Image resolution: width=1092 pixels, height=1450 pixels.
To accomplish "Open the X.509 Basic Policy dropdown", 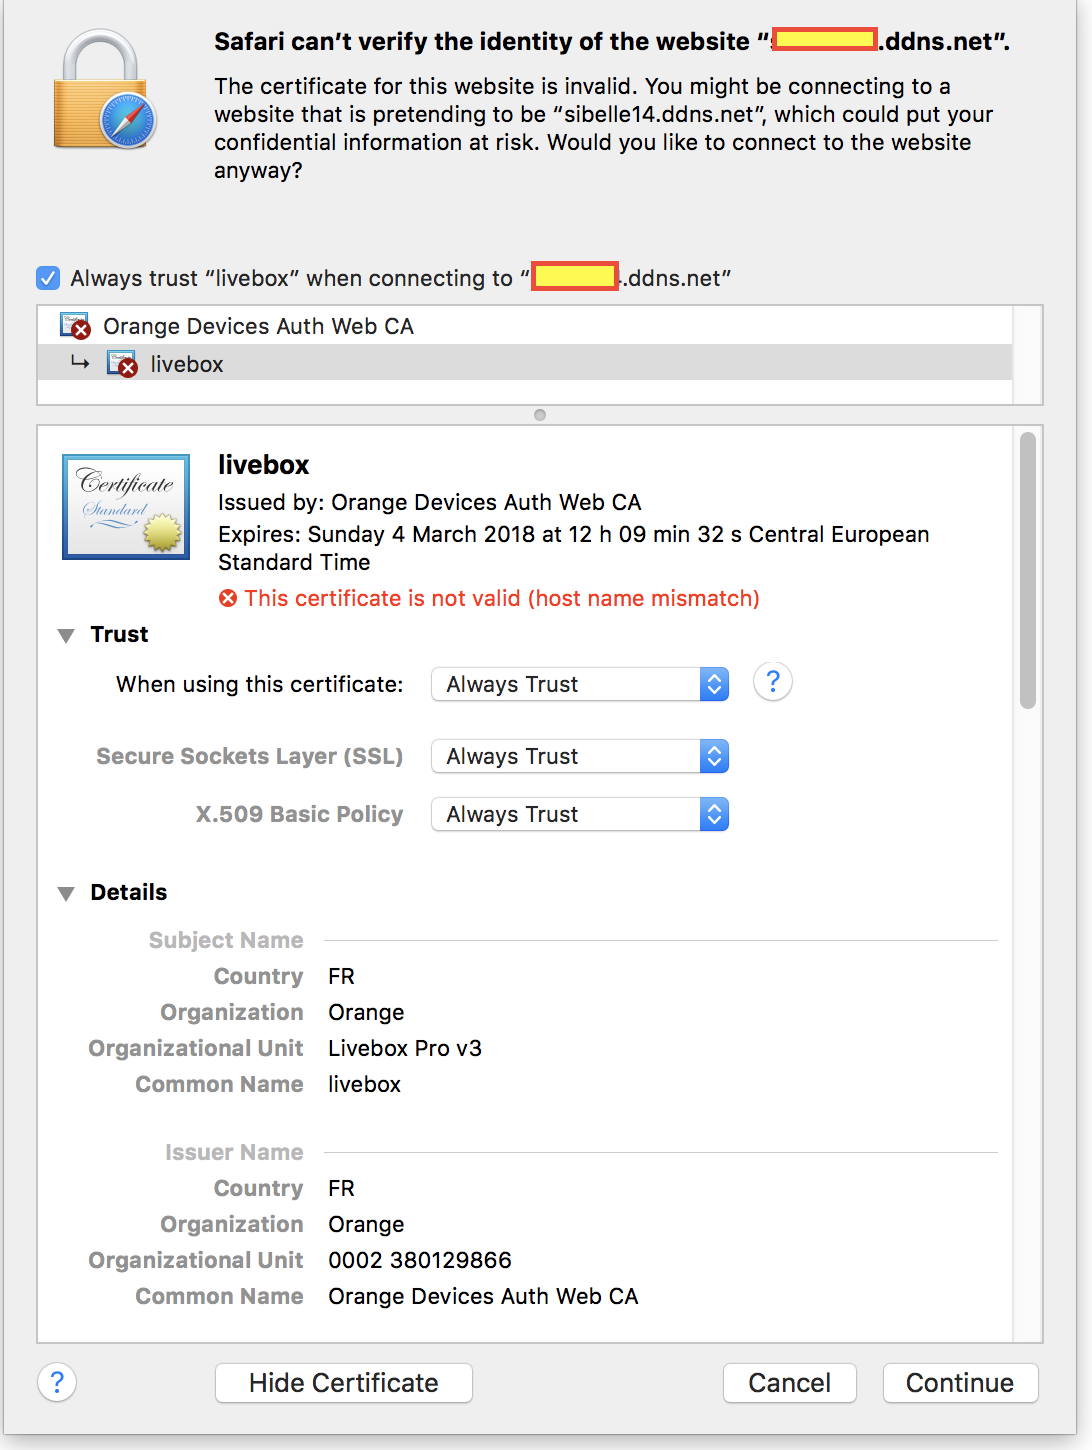I will [579, 814].
